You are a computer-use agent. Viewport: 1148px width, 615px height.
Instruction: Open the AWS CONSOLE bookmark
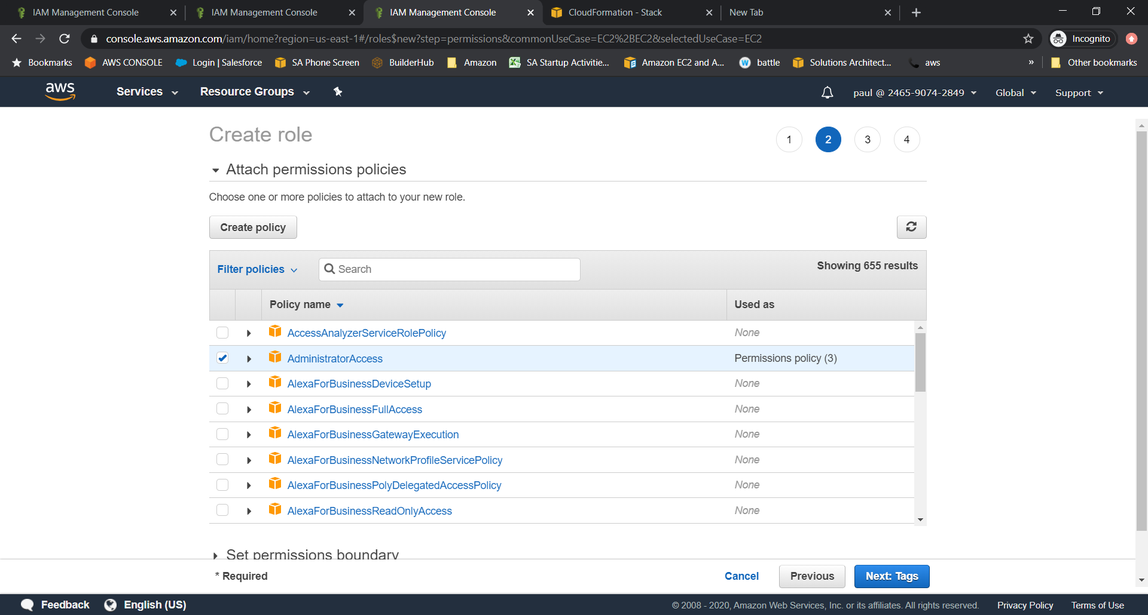tap(123, 62)
